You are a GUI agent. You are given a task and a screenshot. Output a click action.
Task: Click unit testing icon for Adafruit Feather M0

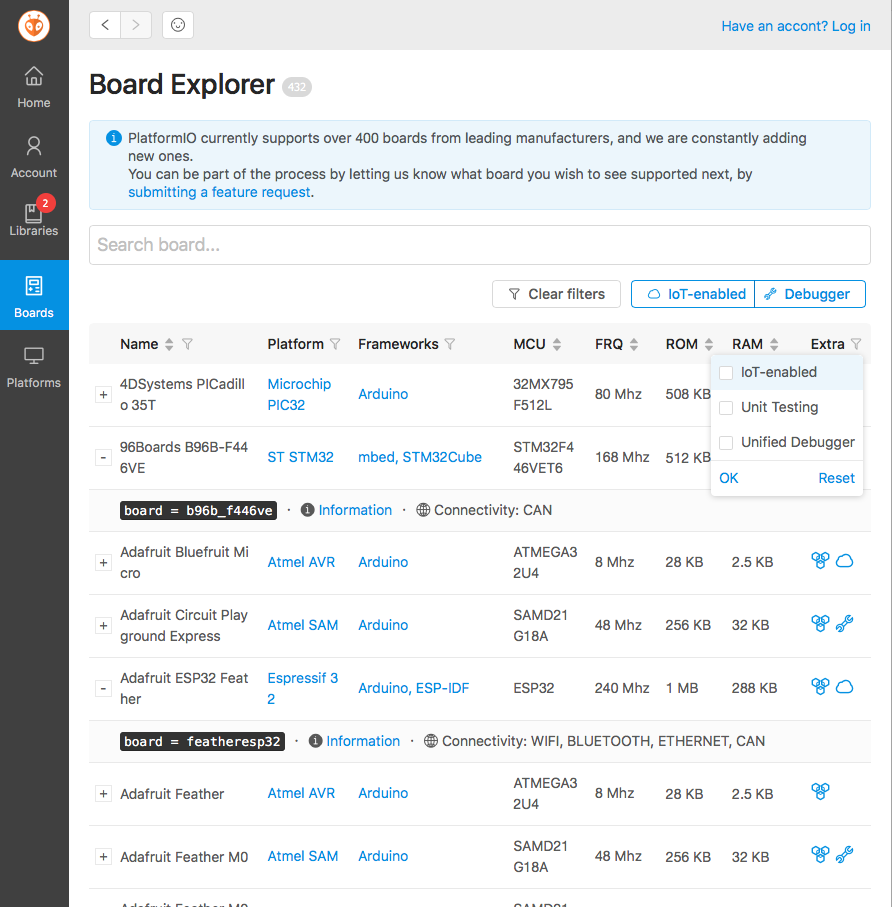[820, 854]
